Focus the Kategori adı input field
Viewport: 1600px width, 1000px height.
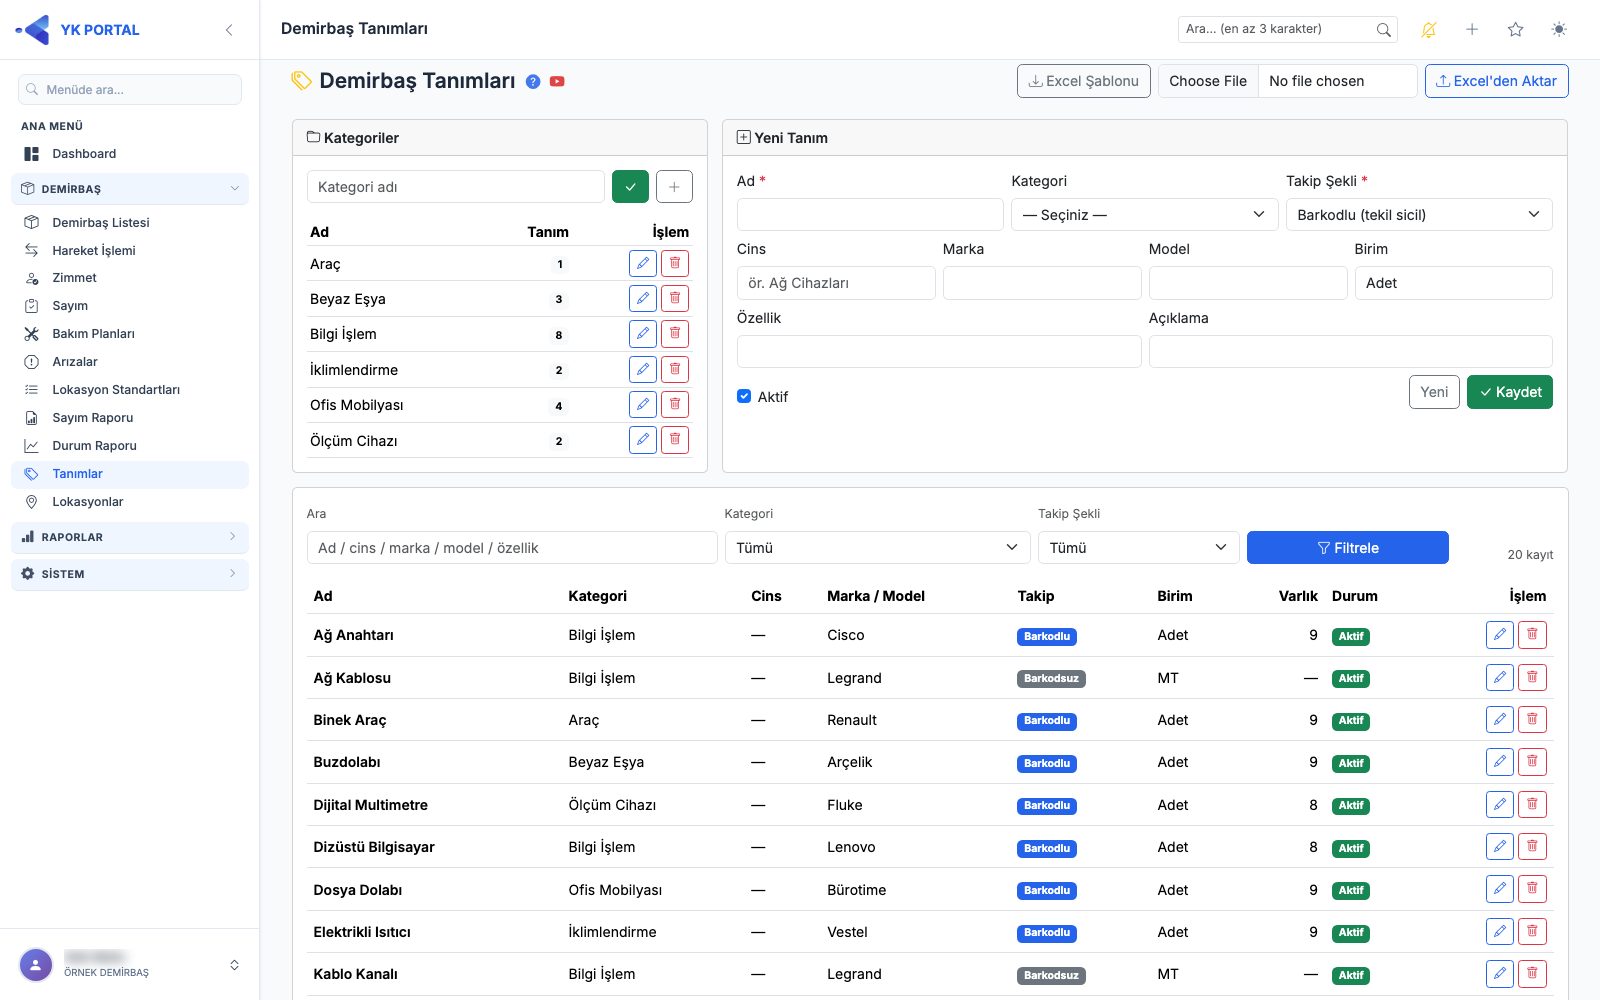[456, 187]
